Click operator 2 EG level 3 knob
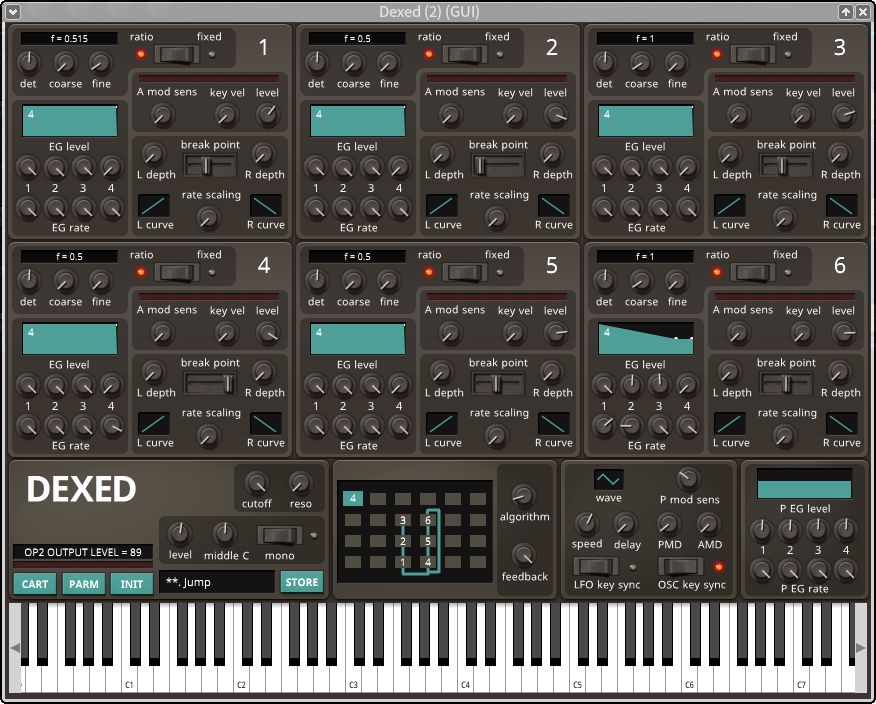This screenshot has height=704, width=876. coord(371,167)
